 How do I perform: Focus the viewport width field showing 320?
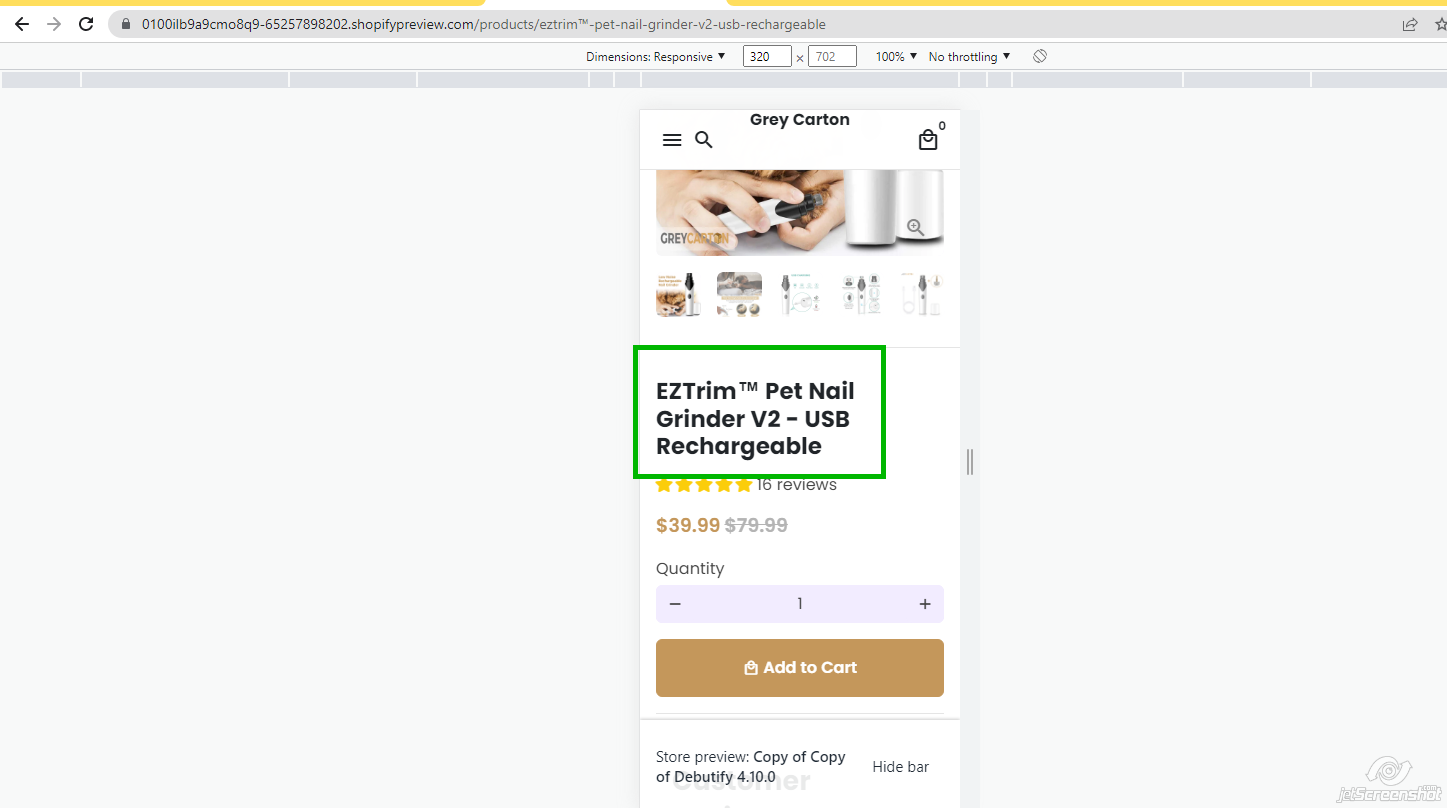767,57
